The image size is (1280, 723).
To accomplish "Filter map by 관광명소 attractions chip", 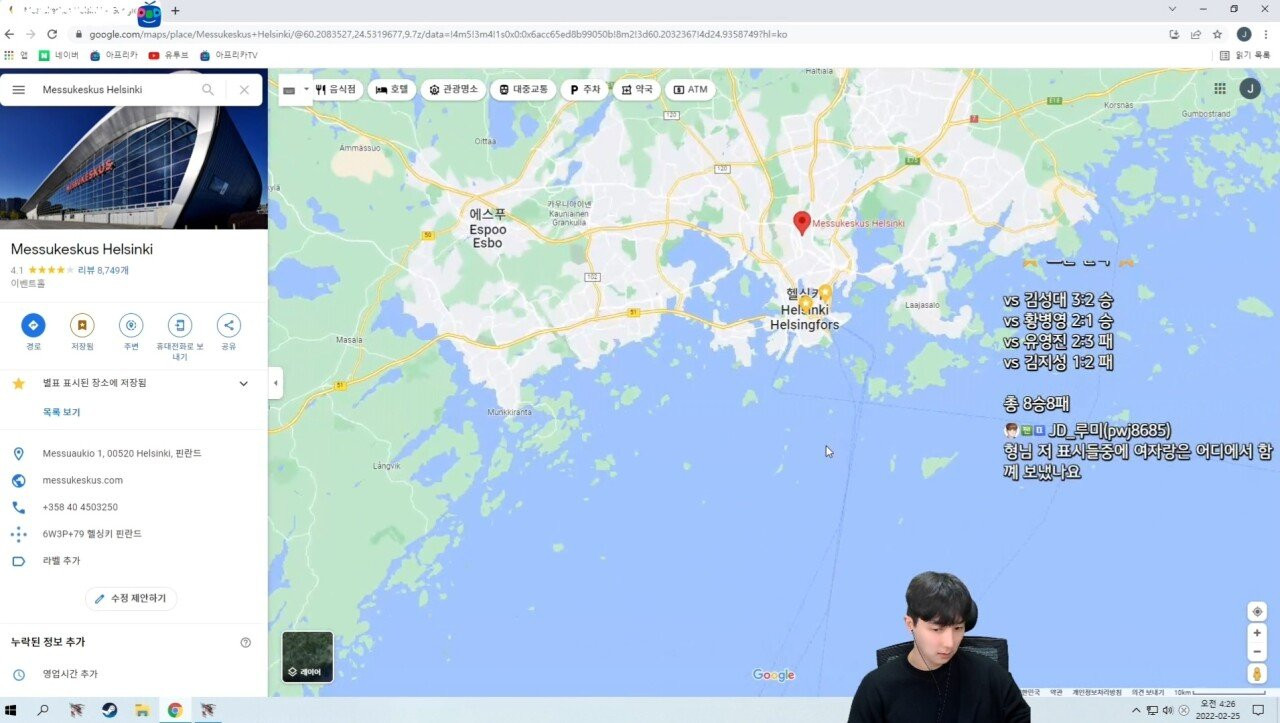I will coord(453,89).
